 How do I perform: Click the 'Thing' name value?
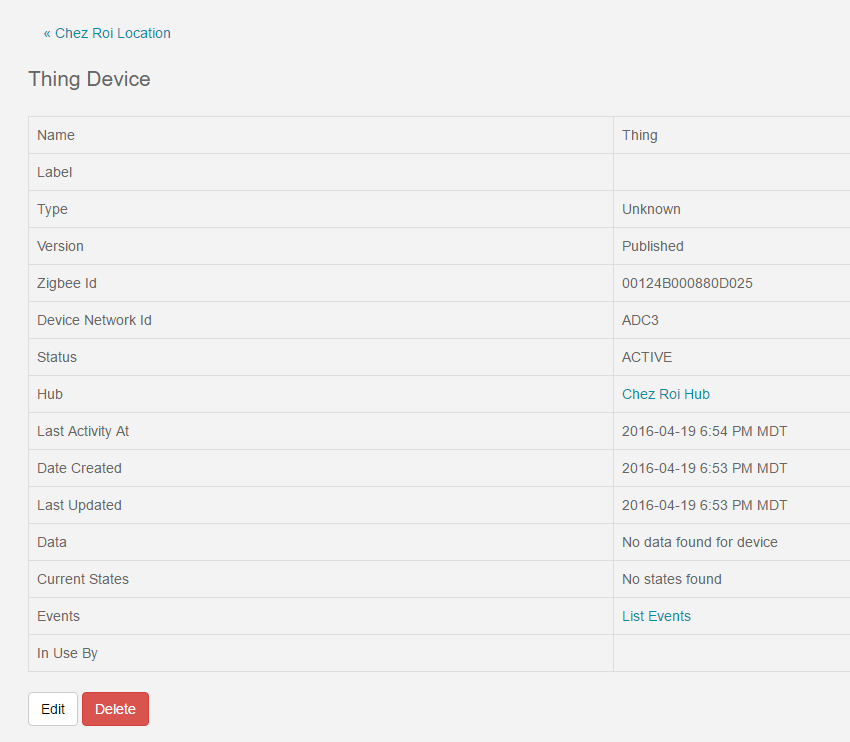point(640,135)
